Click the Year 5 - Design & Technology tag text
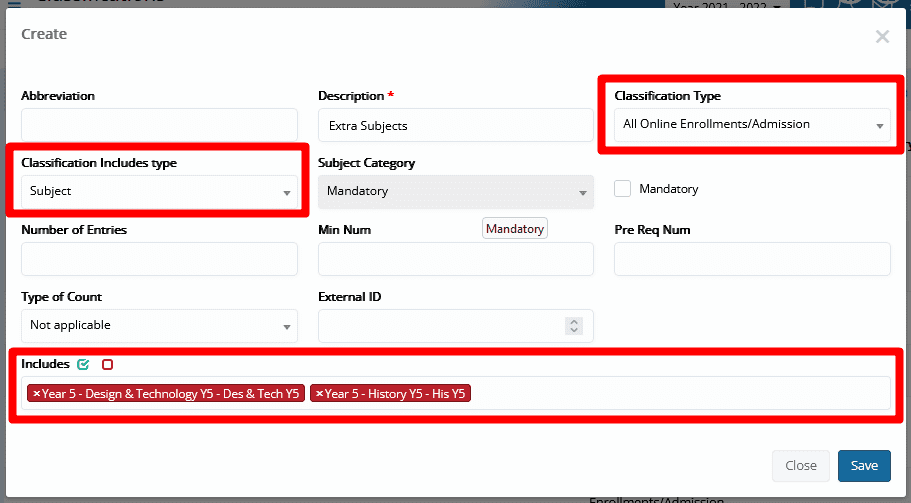 pyautogui.click(x=171, y=394)
